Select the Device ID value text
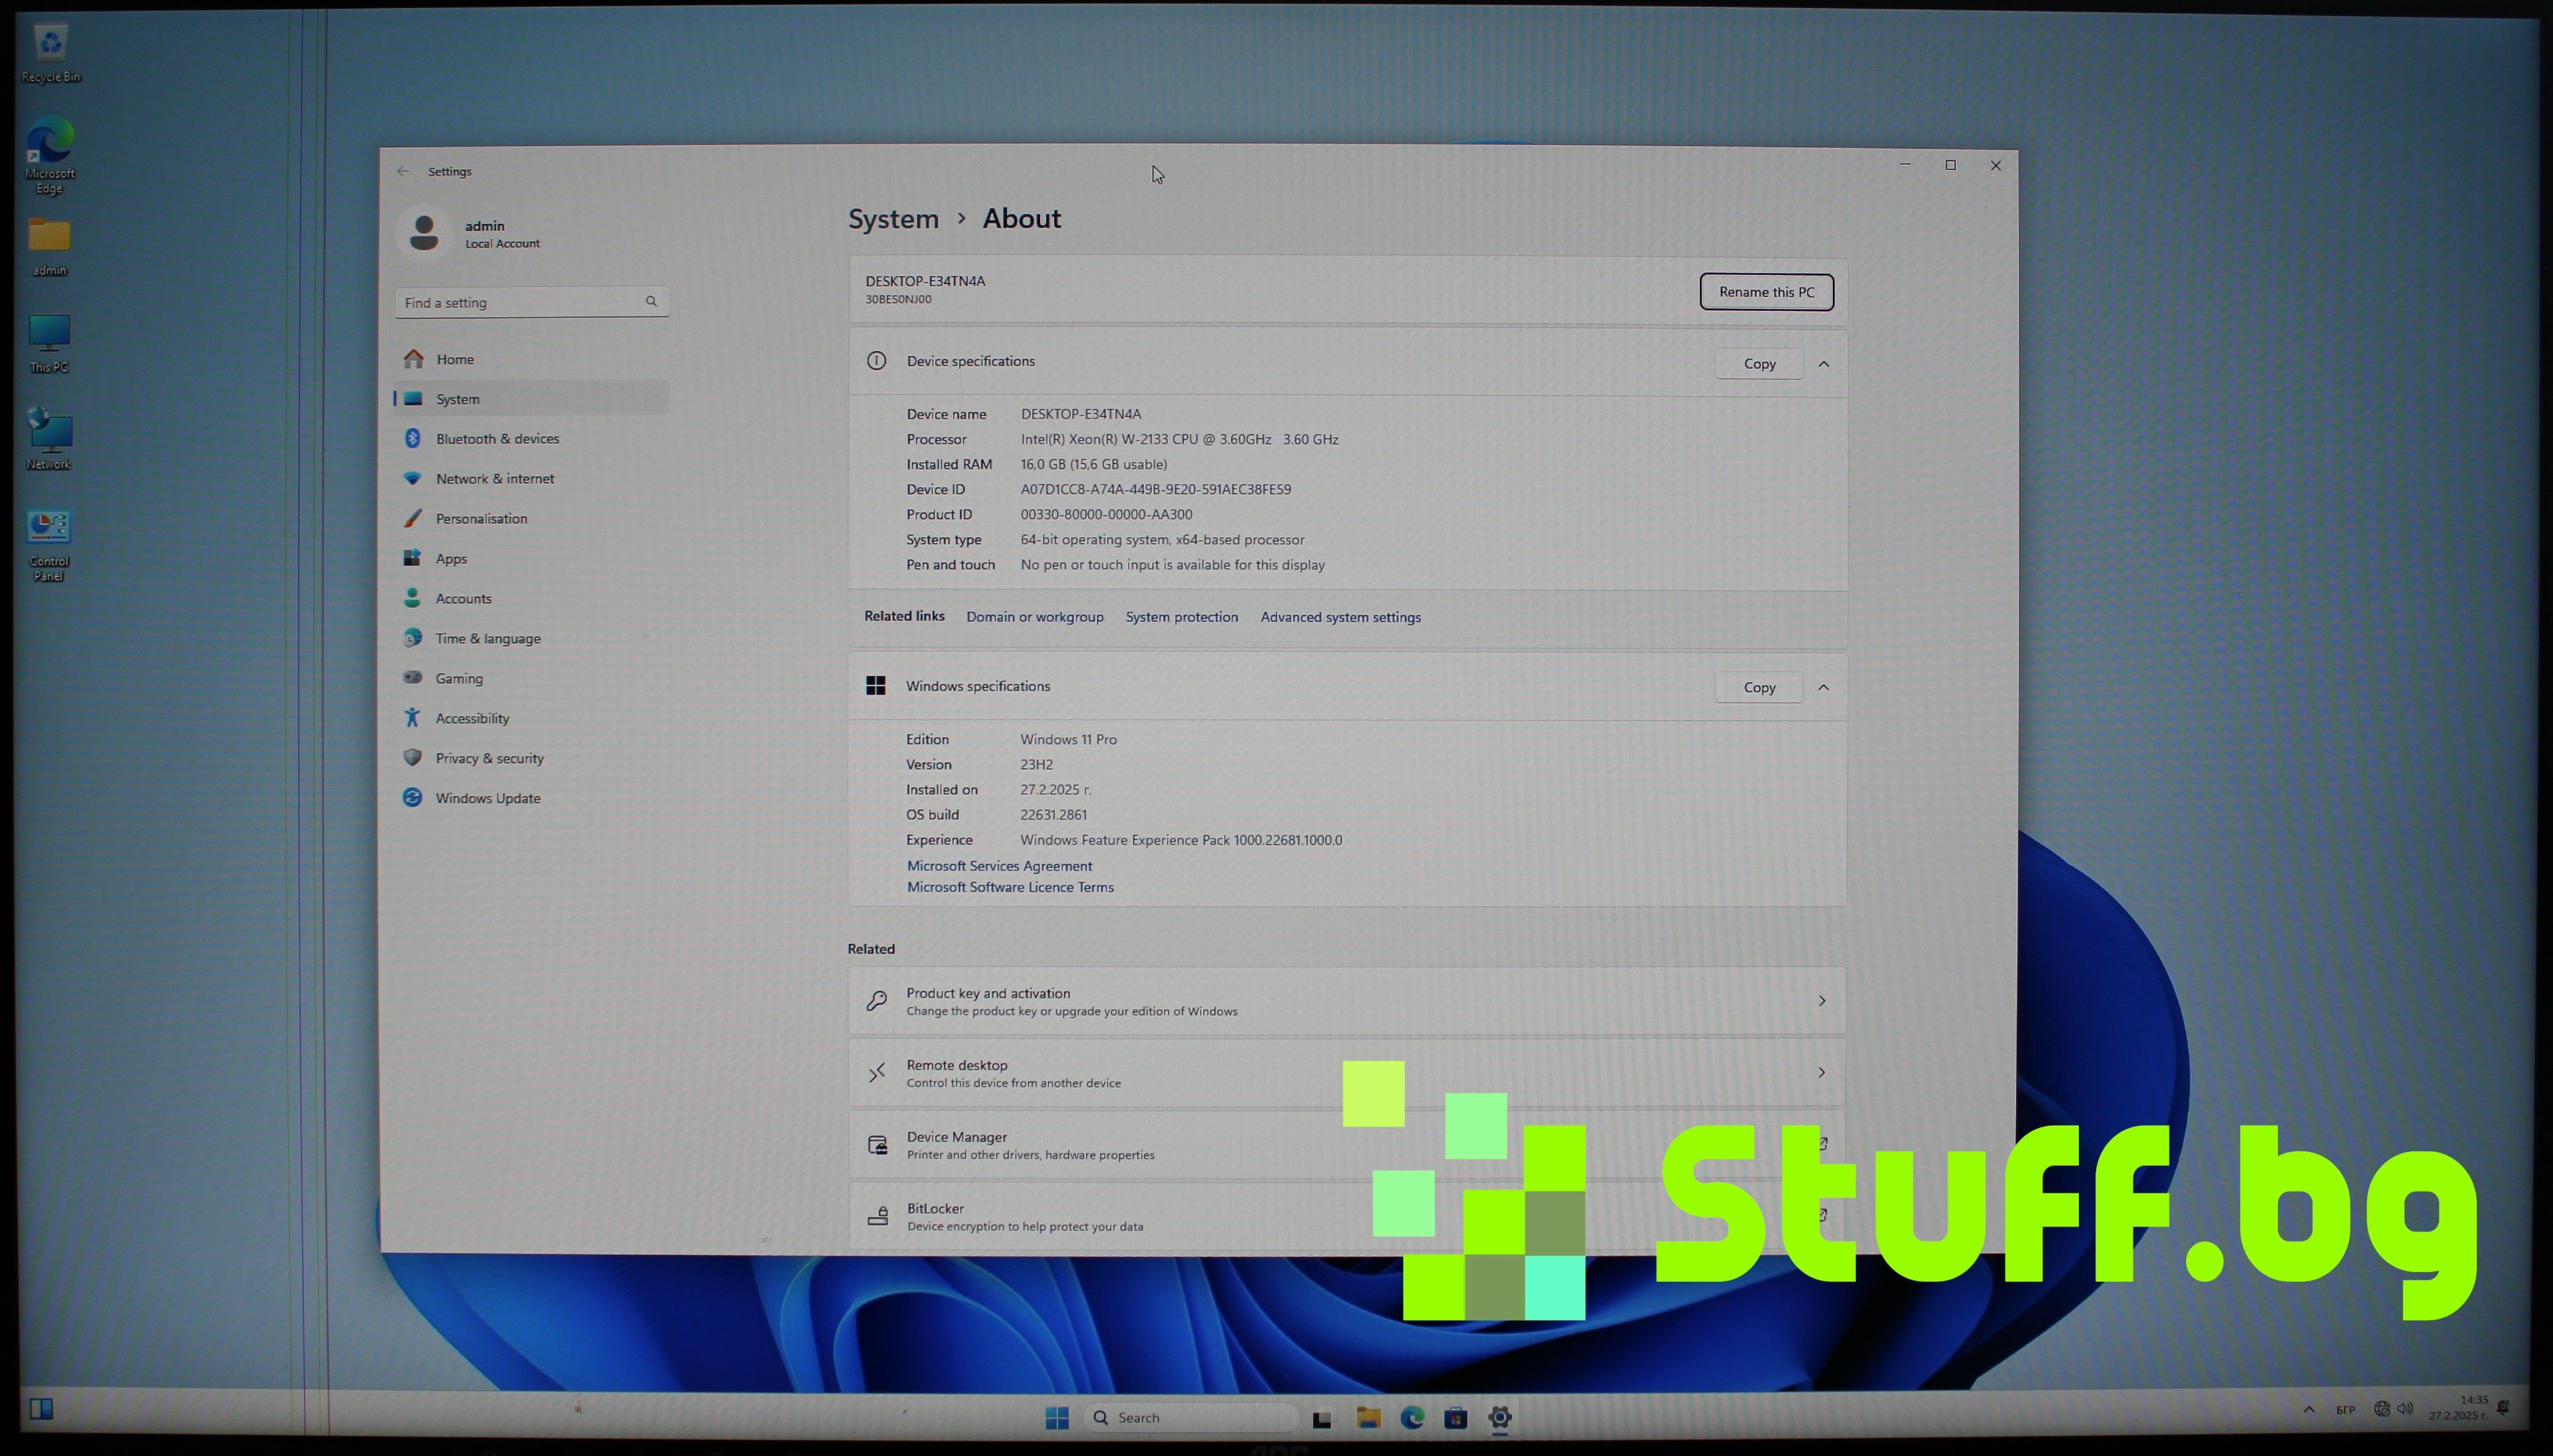Image resolution: width=2553 pixels, height=1456 pixels. click(1155, 489)
